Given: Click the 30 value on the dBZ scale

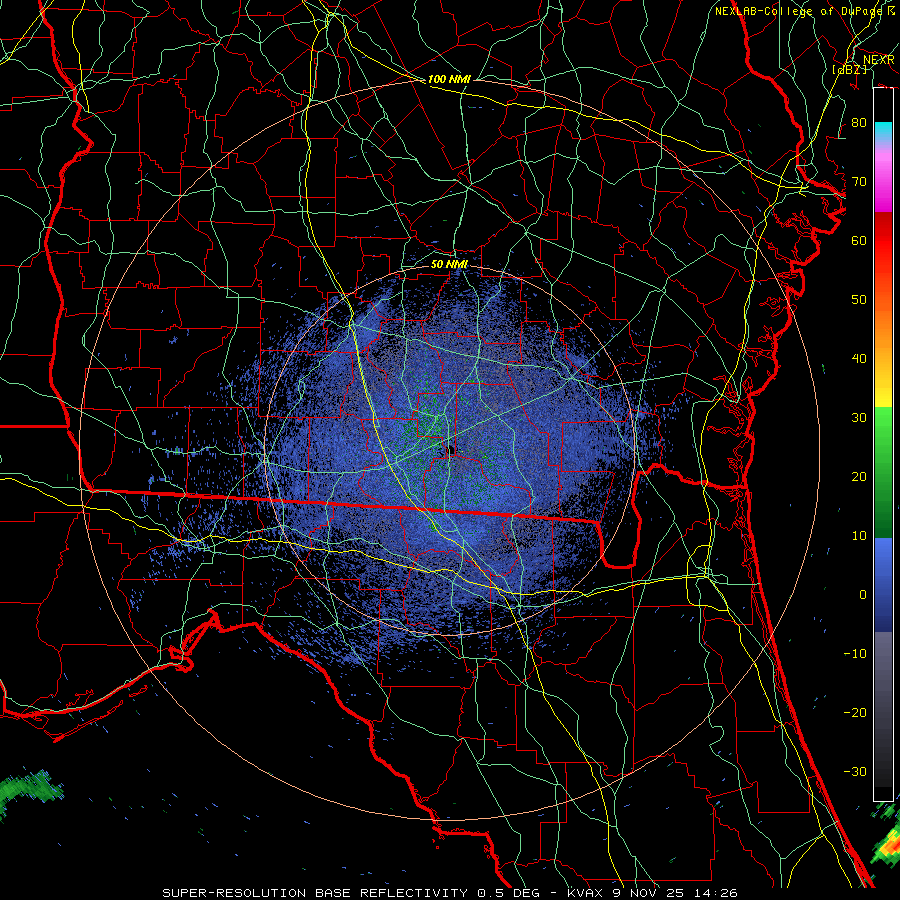Looking at the screenshot, I should point(859,417).
